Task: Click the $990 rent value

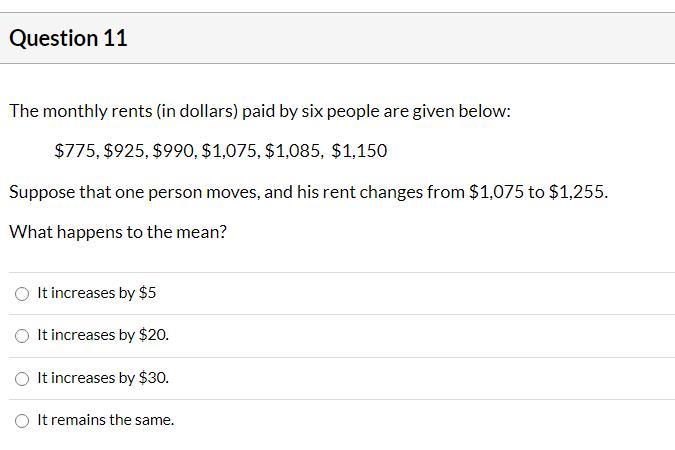Action: click(x=174, y=151)
